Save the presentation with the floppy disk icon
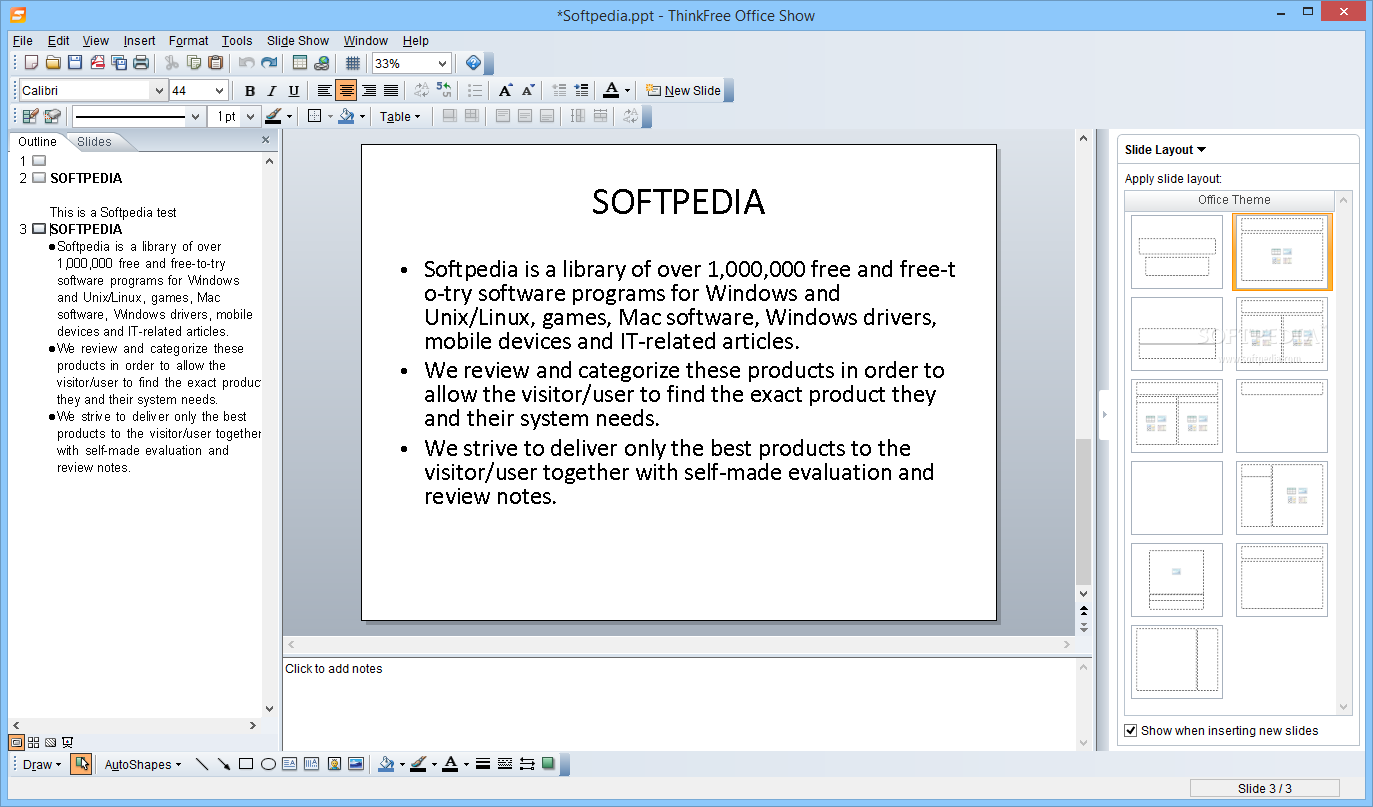This screenshot has width=1373, height=807. tap(75, 63)
